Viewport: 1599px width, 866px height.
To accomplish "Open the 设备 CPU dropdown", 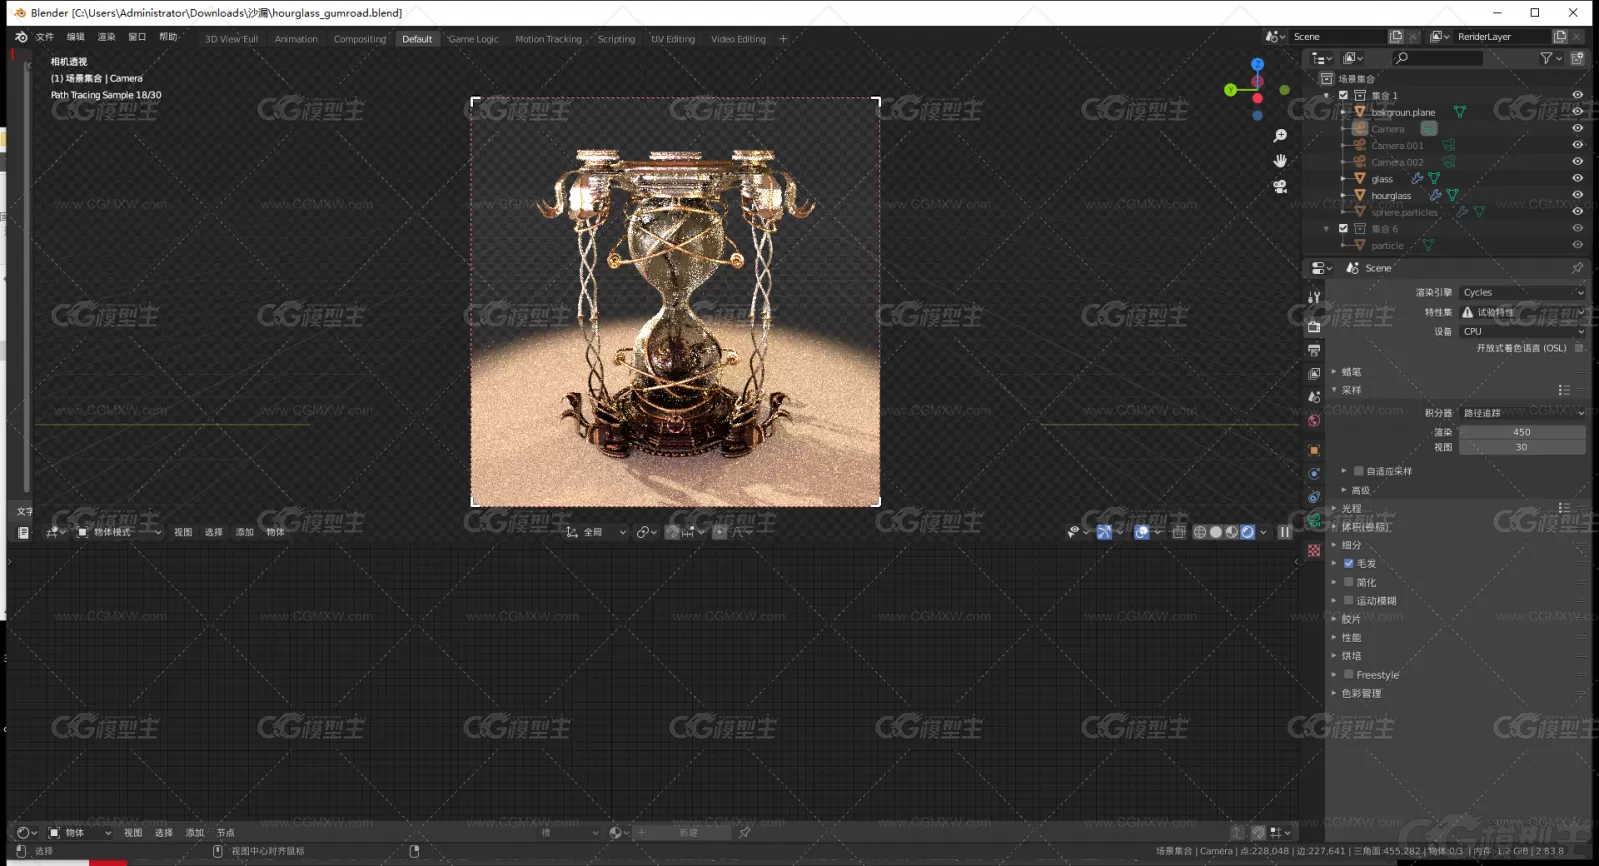I will 1522,331.
